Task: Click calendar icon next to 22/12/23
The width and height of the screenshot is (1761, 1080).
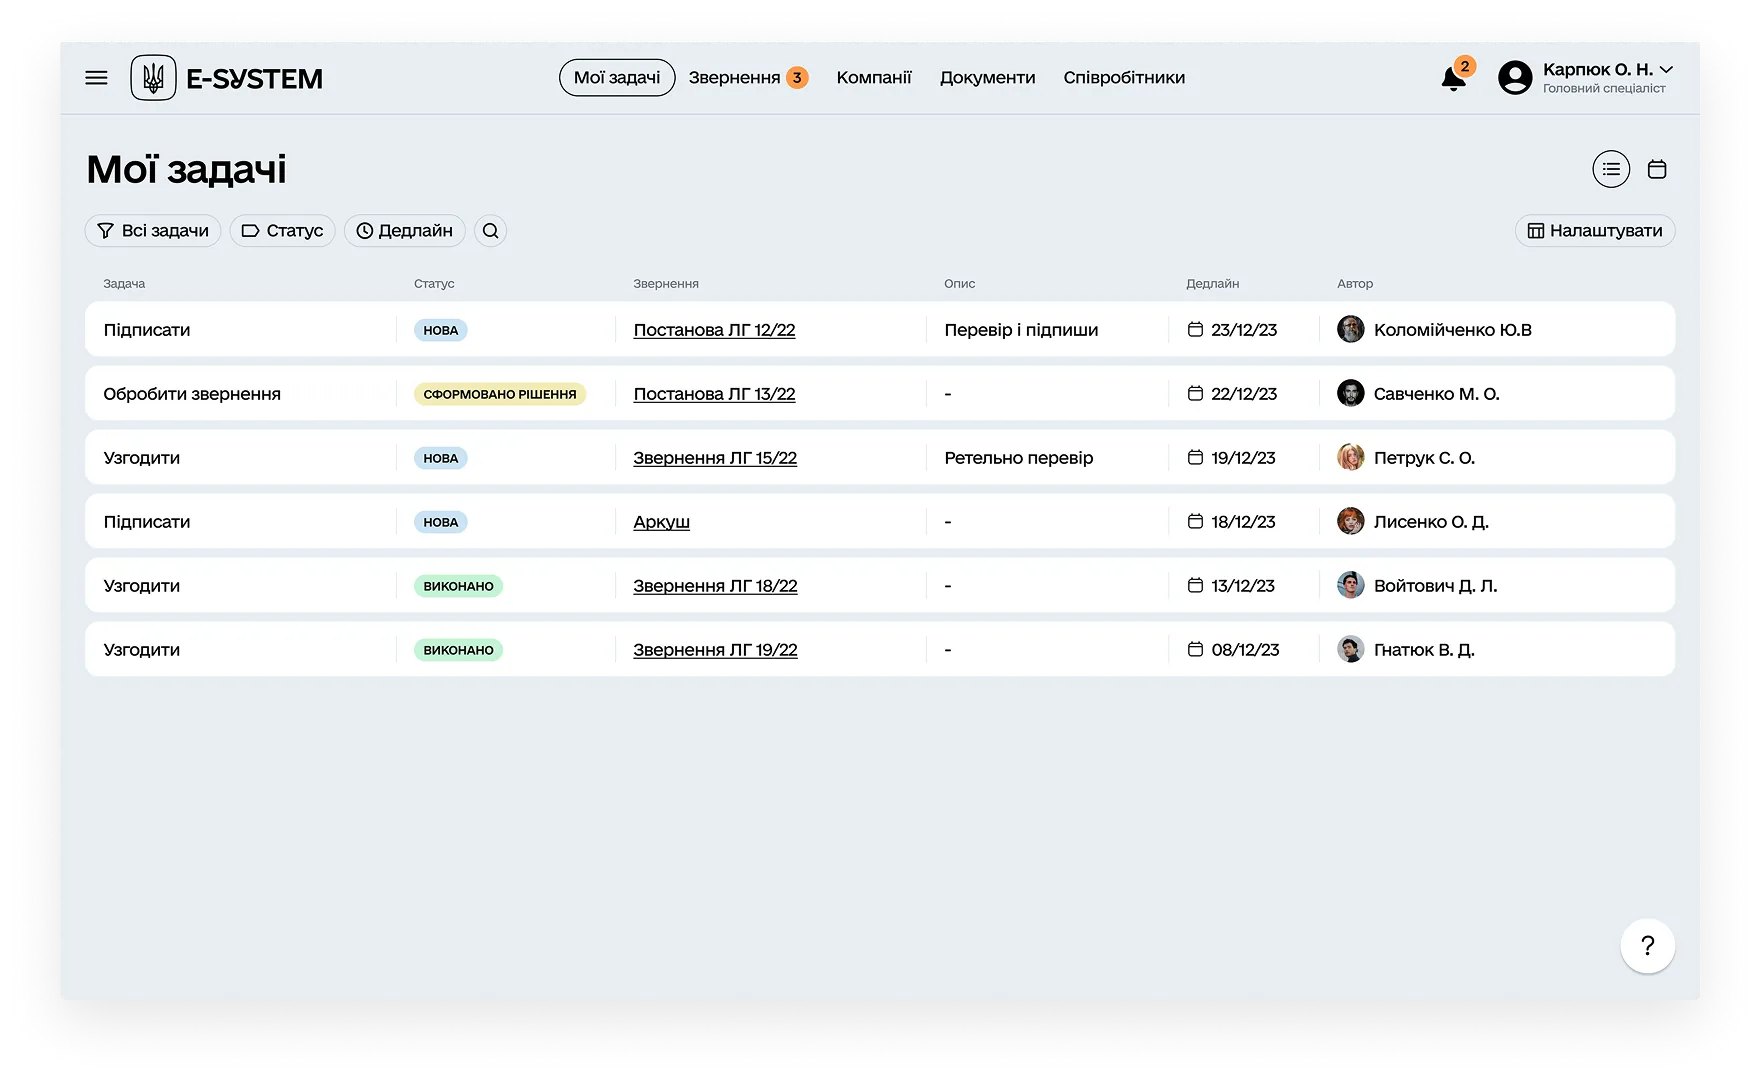Action: [x=1195, y=393]
